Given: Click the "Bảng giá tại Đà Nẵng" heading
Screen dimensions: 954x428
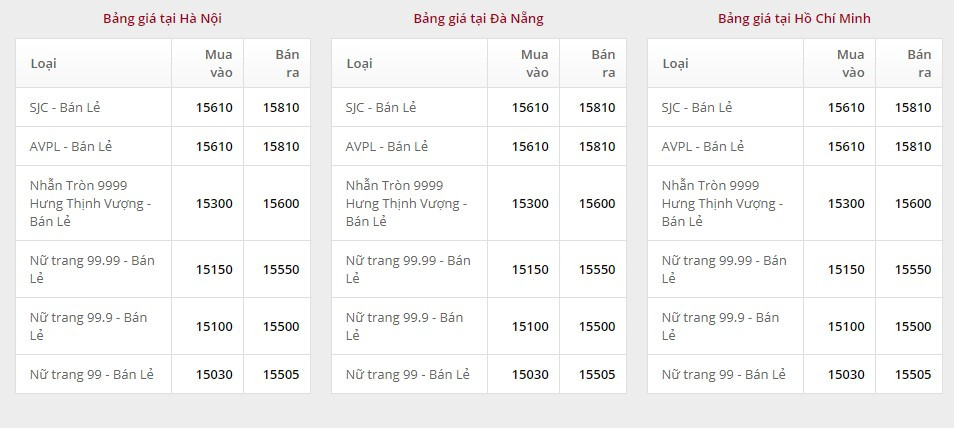Looking at the screenshot, I should click(x=478, y=18).
